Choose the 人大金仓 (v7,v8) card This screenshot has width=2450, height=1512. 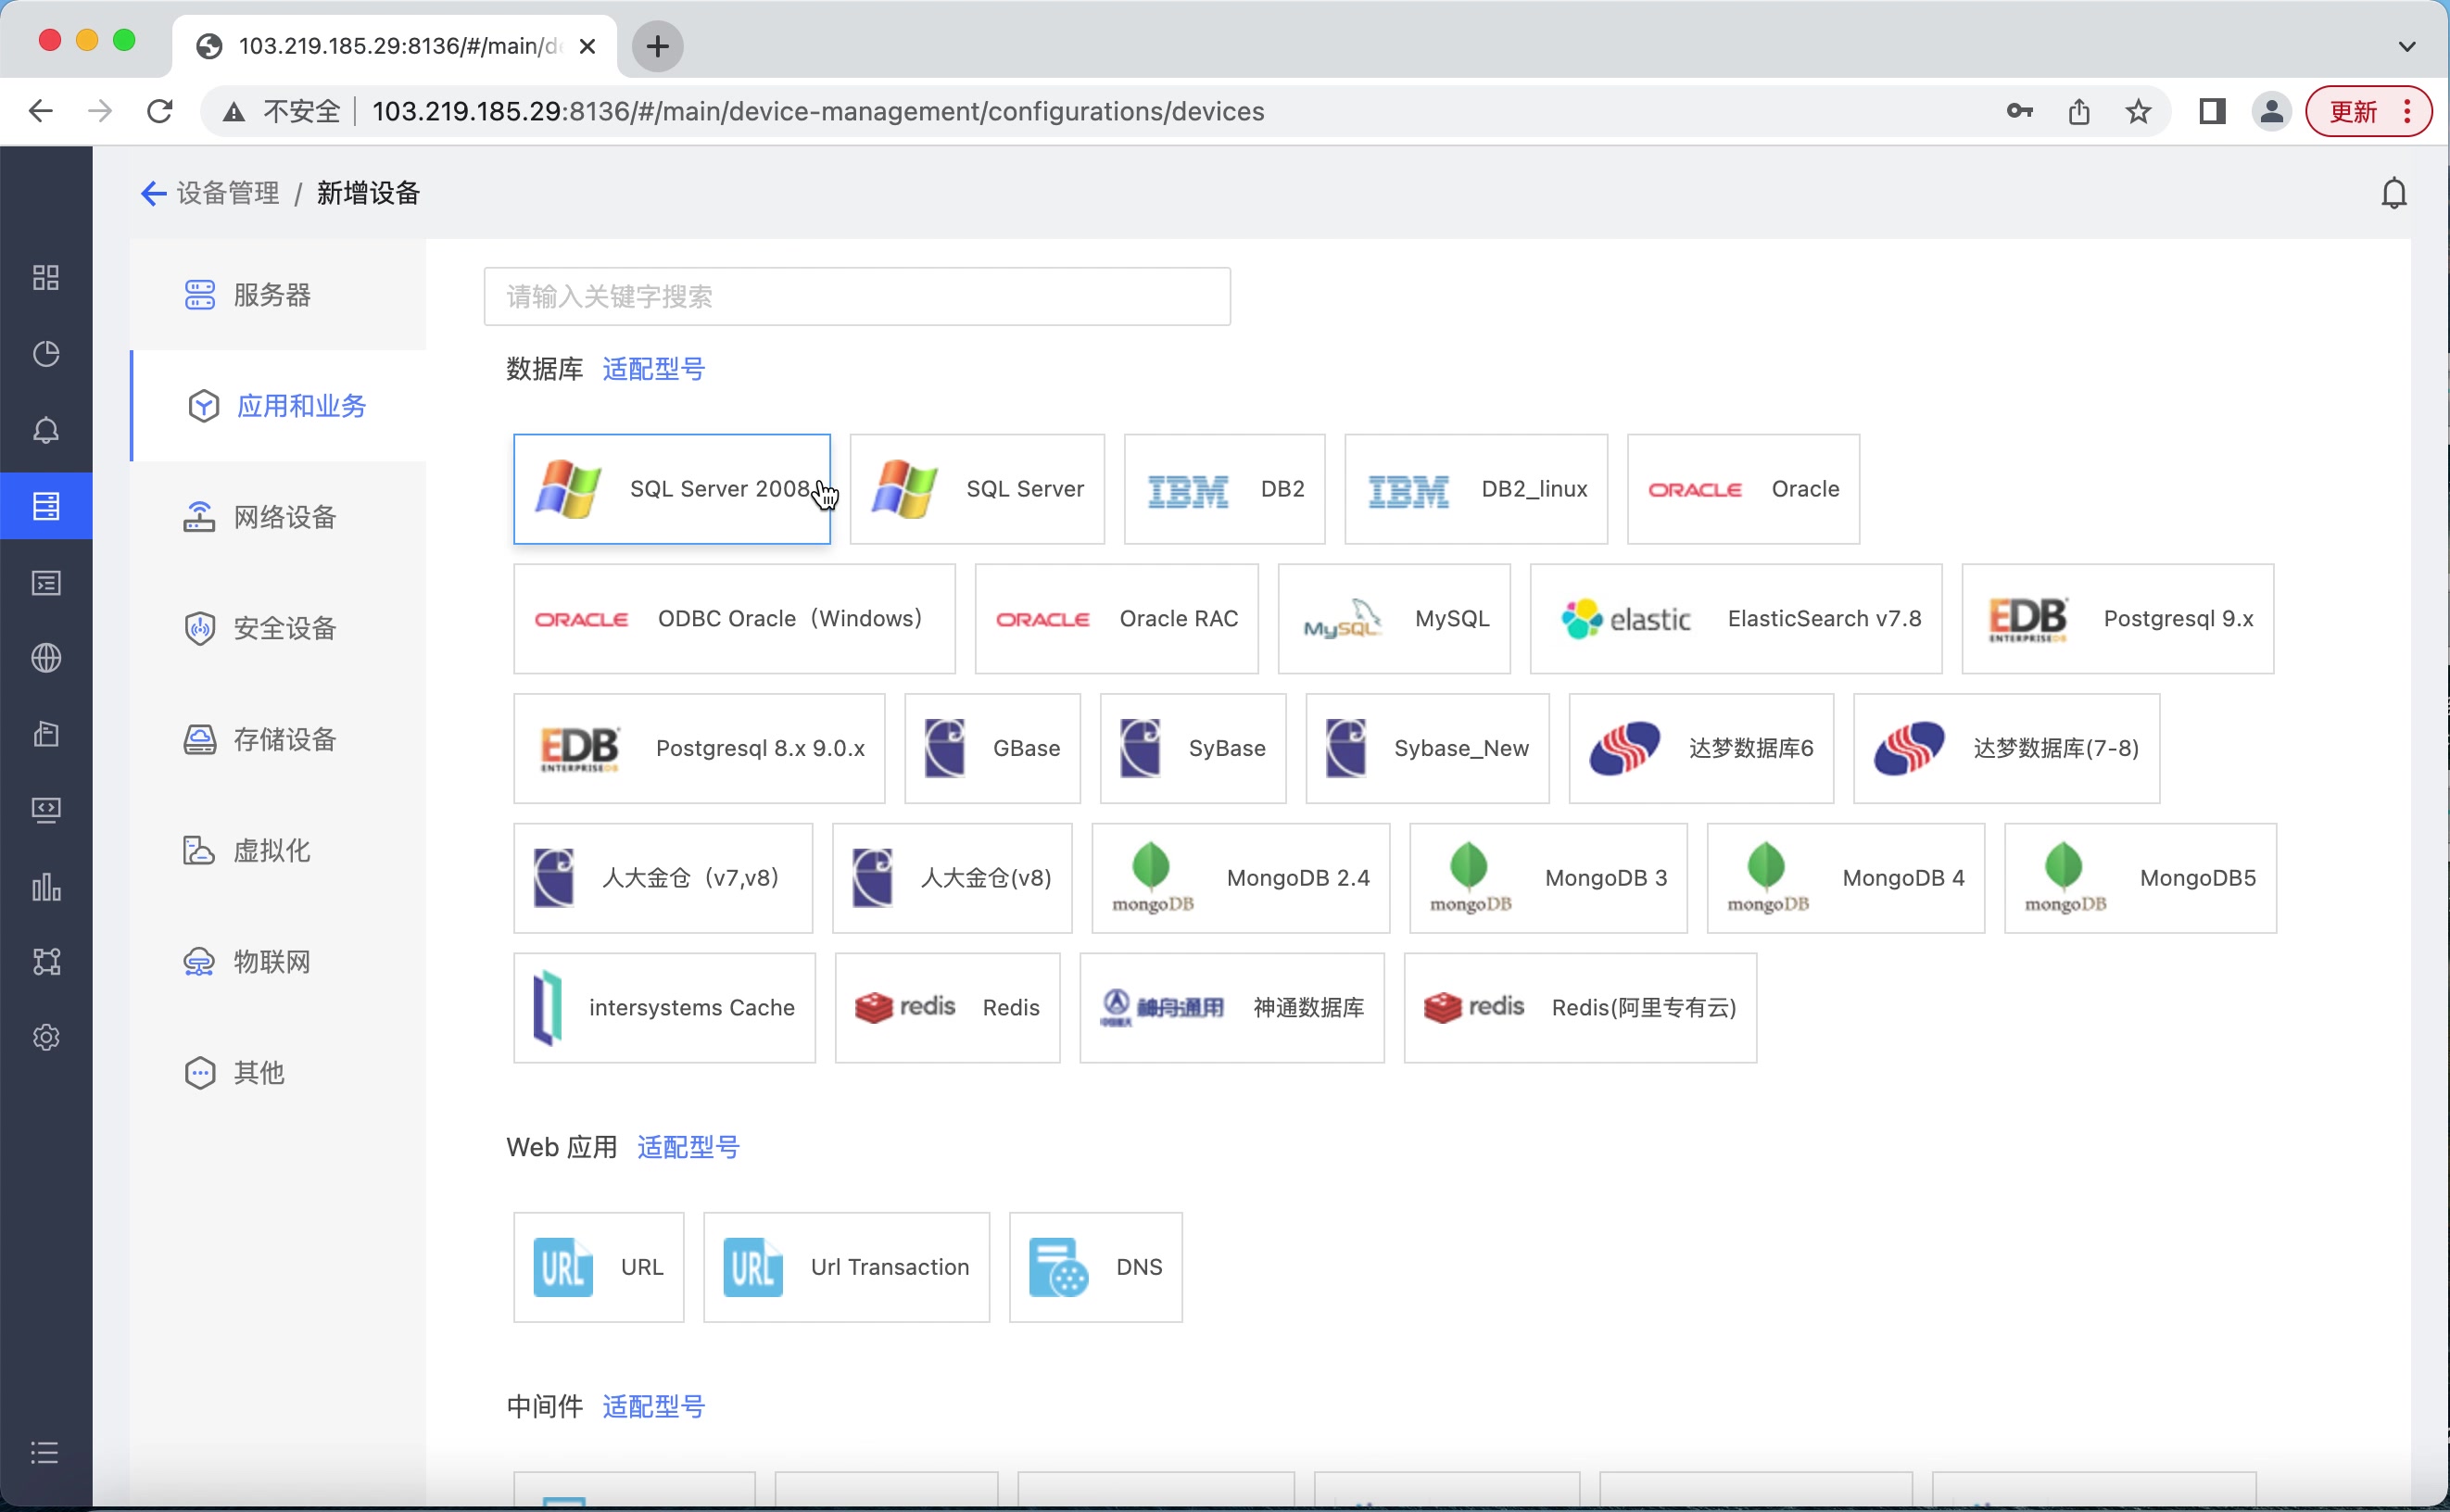663,878
